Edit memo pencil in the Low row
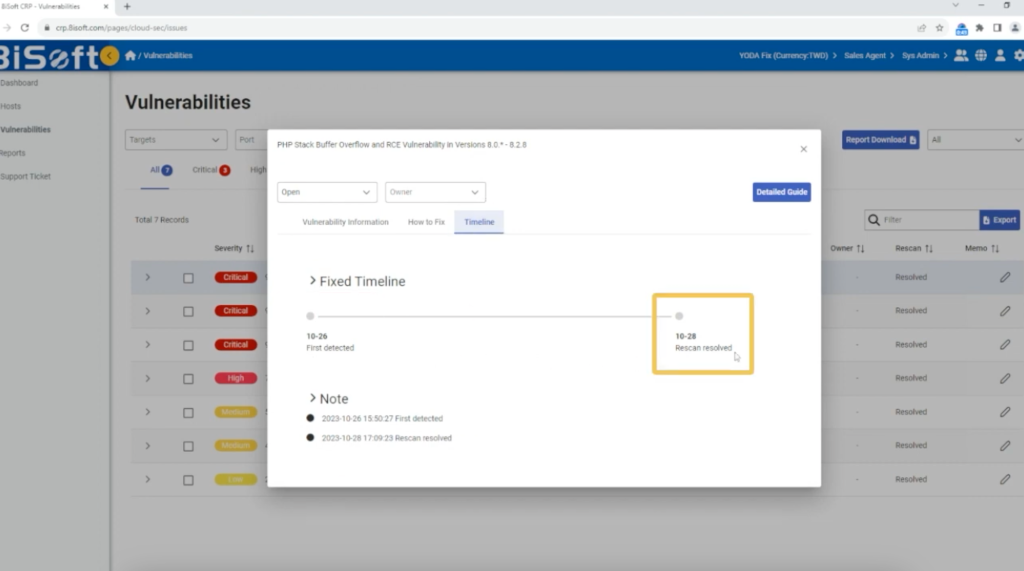Image resolution: width=1024 pixels, height=571 pixels. point(1004,479)
